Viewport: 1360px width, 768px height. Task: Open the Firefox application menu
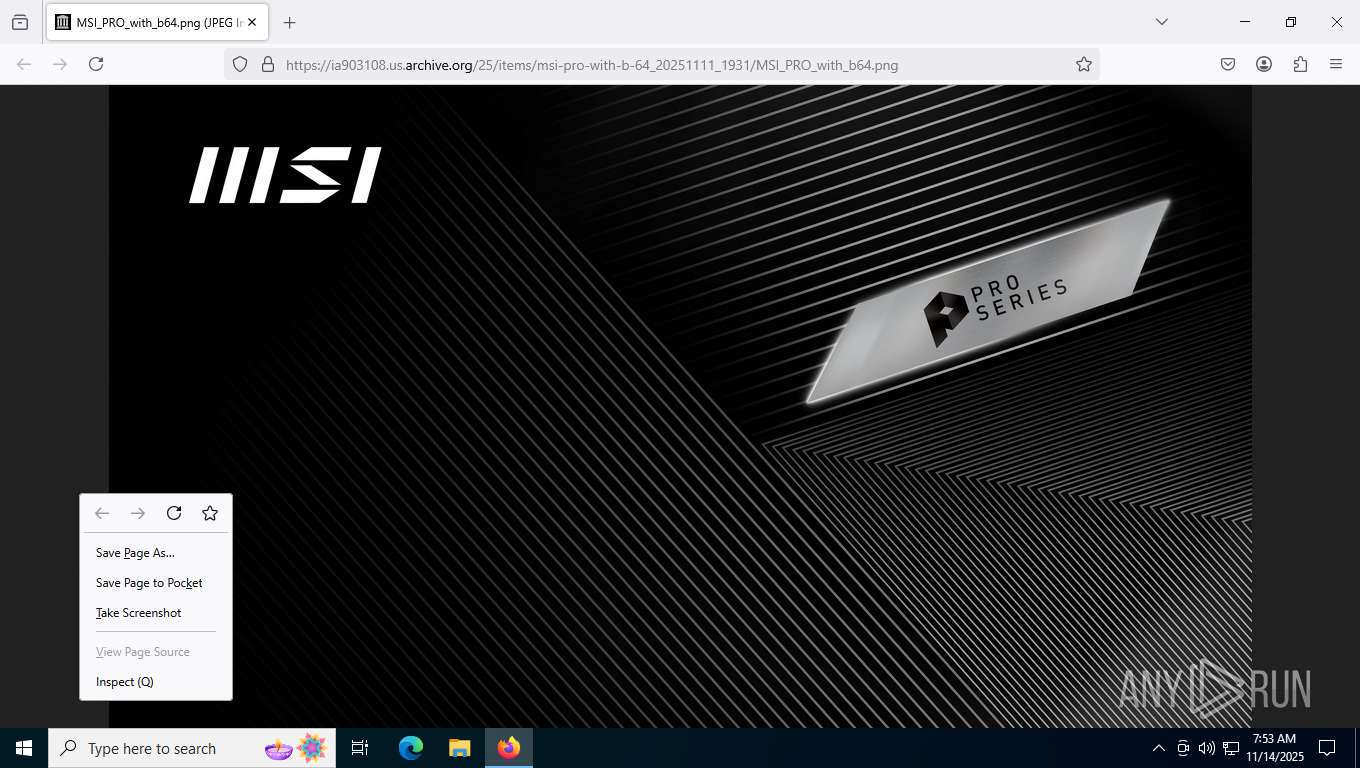click(1336, 64)
